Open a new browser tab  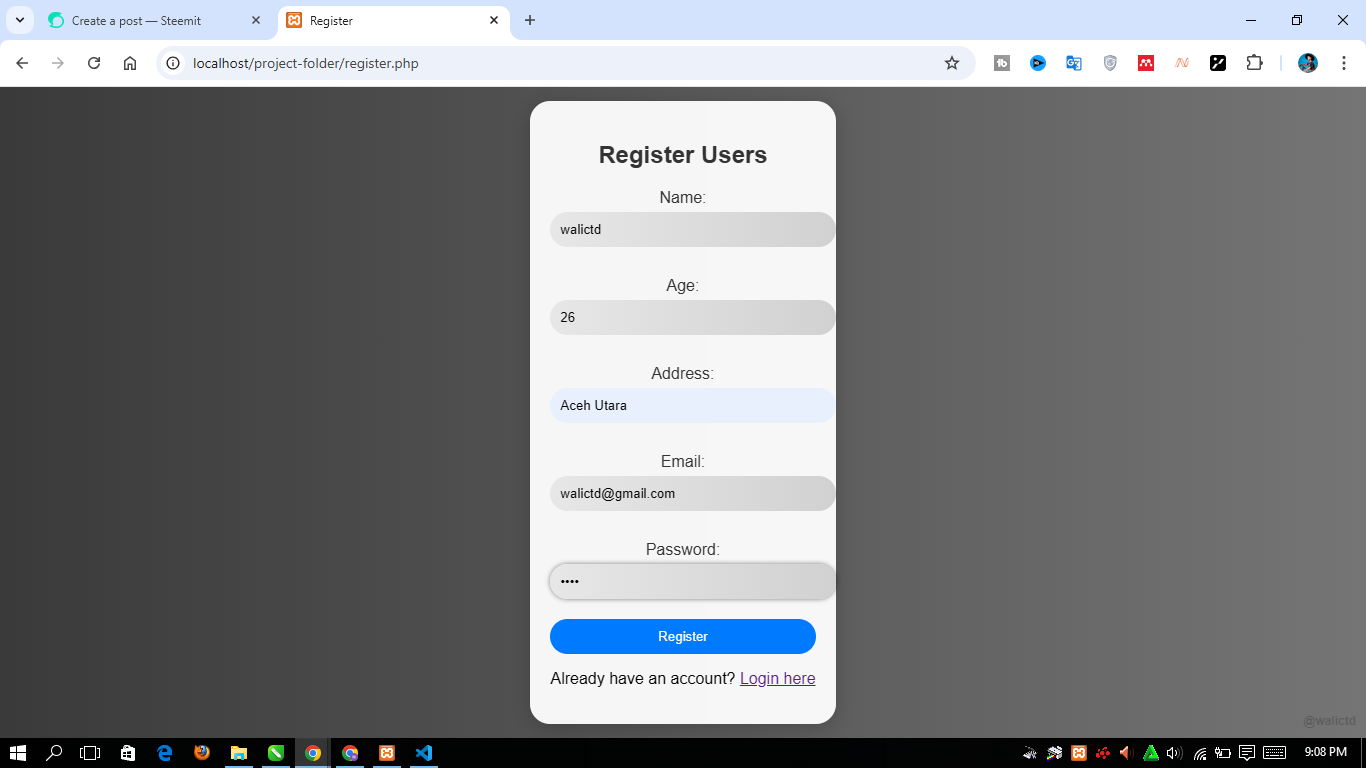pyautogui.click(x=530, y=20)
